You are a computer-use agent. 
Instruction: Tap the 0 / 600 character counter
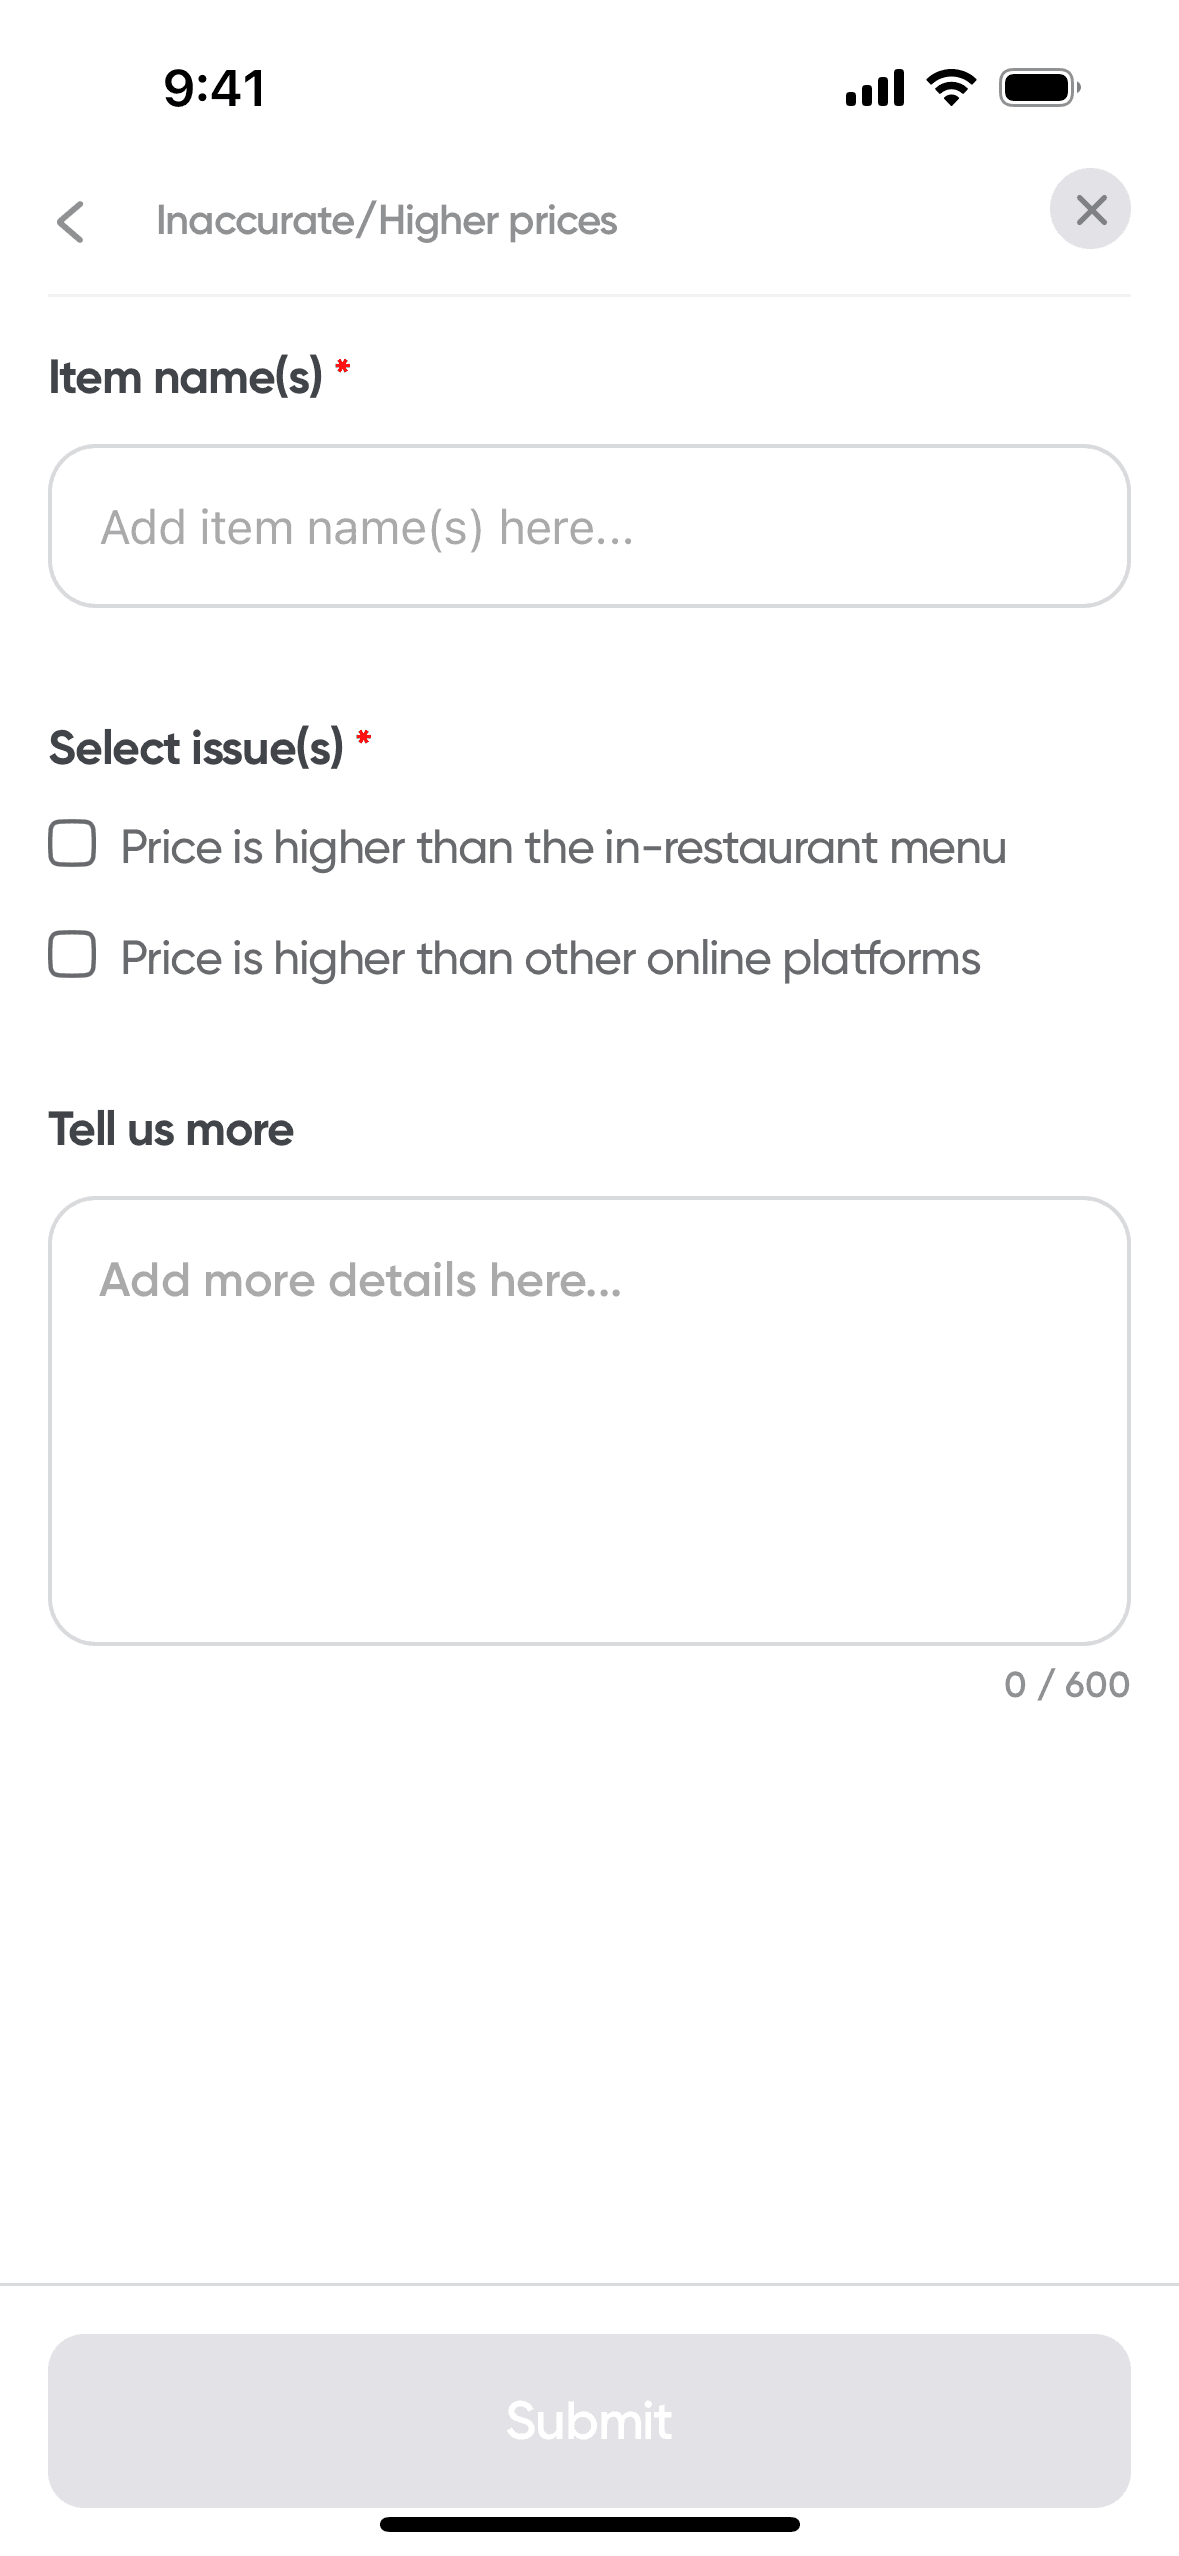tap(1066, 1685)
